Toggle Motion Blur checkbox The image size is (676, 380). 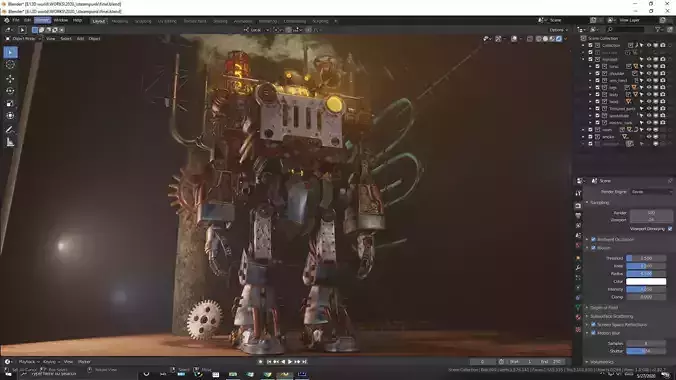[594, 333]
